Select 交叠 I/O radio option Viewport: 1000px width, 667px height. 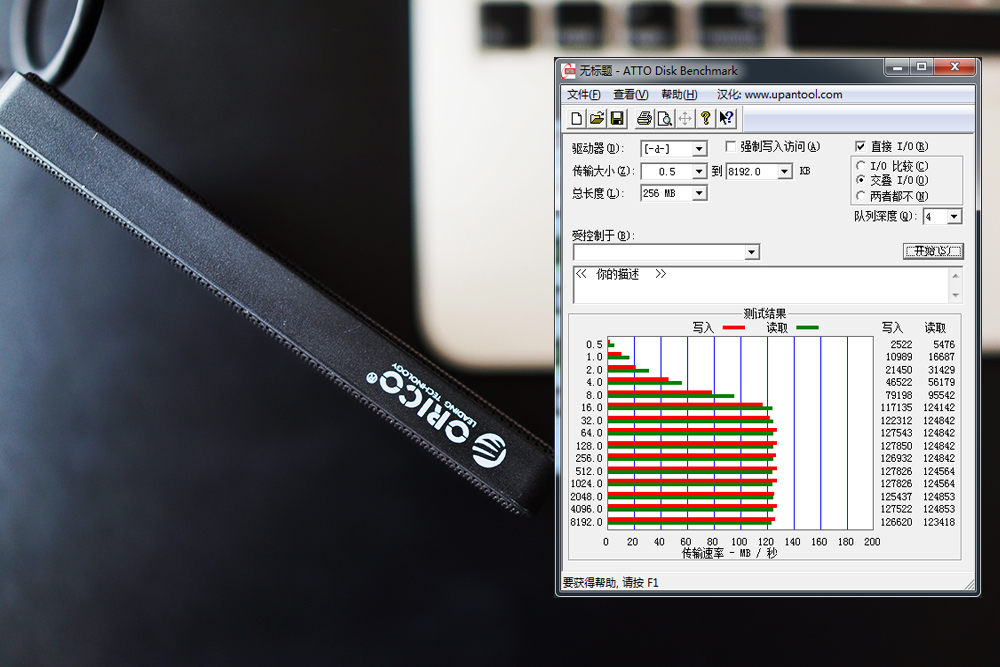pos(860,180)
